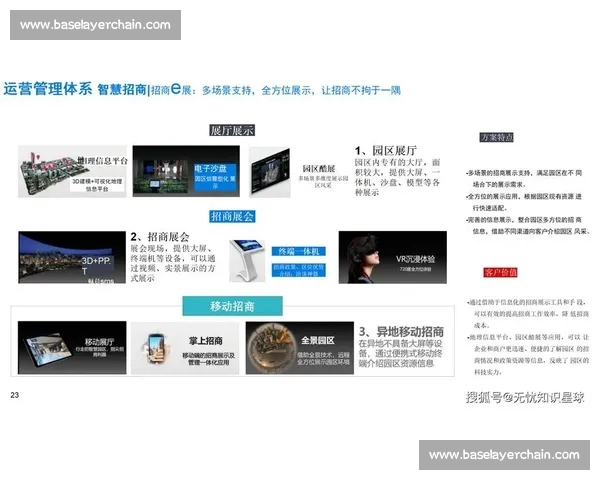The width and height of the screenshot is (600, 480).
Task: Click the teal 移动招商 banner
Action: click(x=232, y=306)
